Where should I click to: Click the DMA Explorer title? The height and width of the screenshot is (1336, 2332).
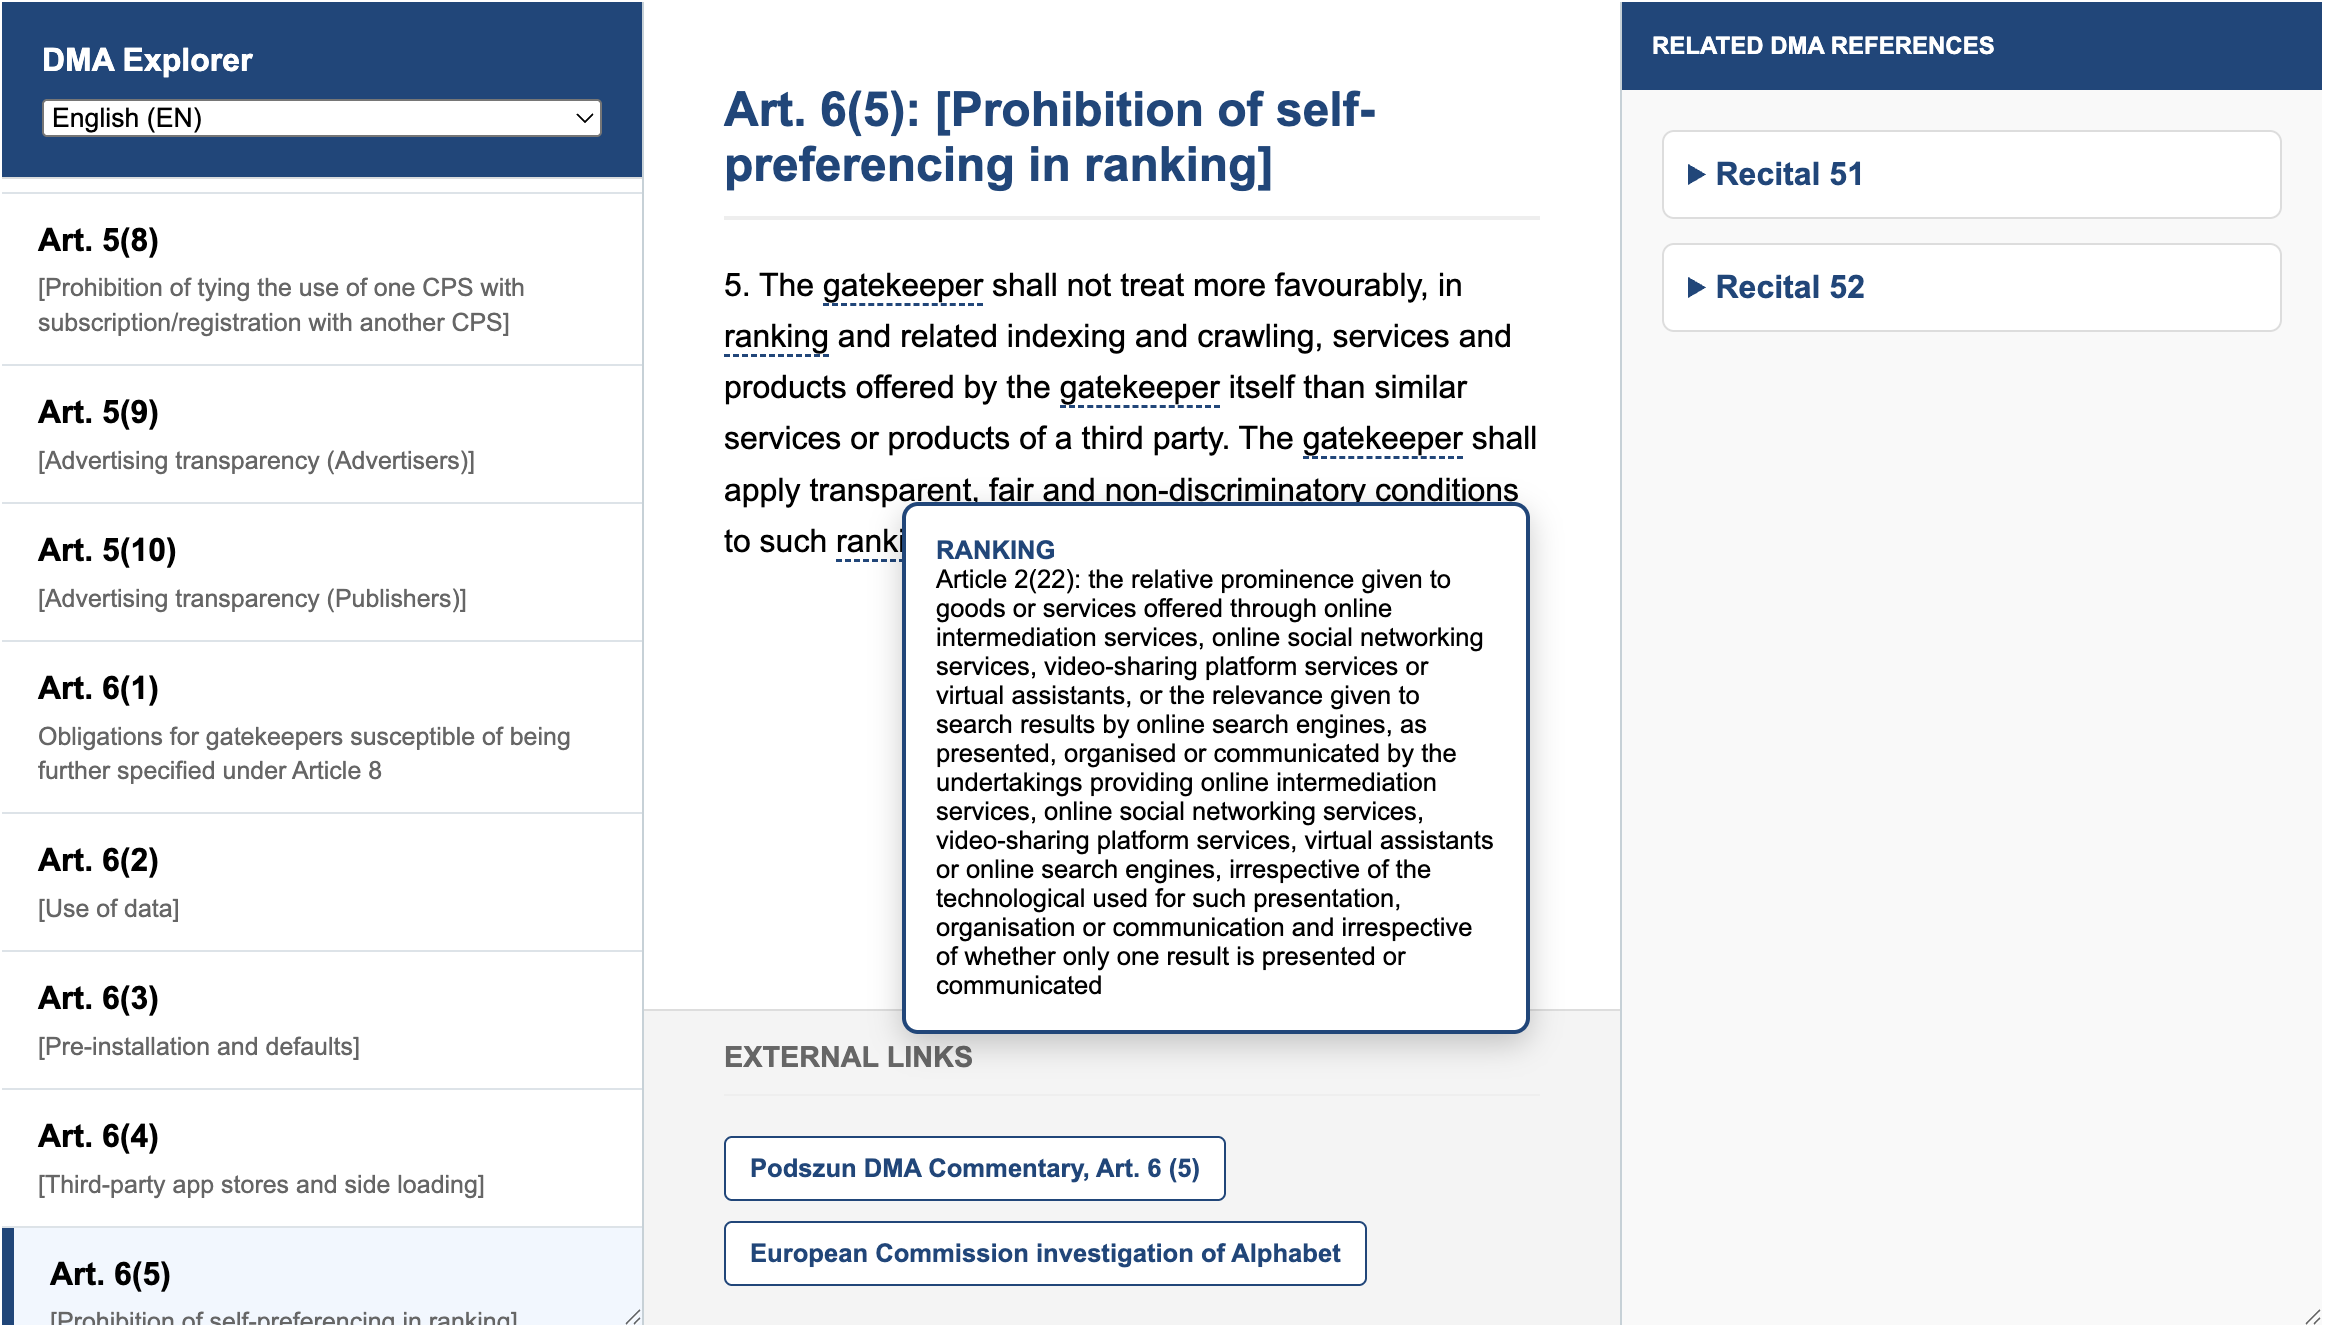pos(147,60)
